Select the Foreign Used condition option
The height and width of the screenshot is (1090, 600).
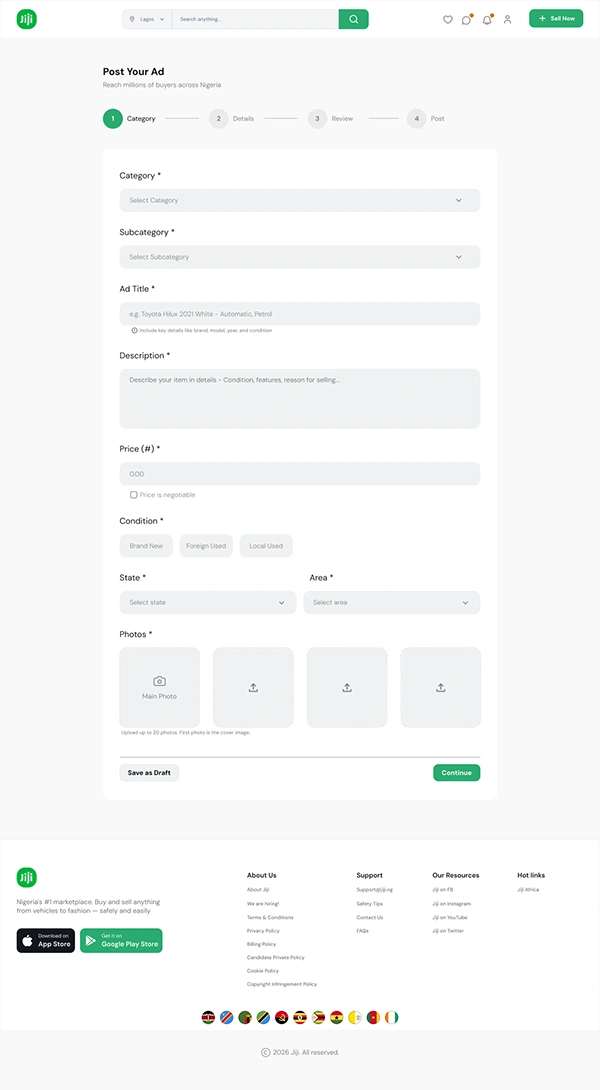(206, 546)
